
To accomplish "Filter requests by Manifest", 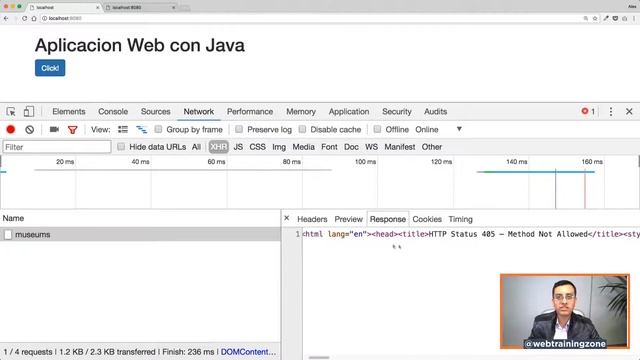I will click(400, 147).
